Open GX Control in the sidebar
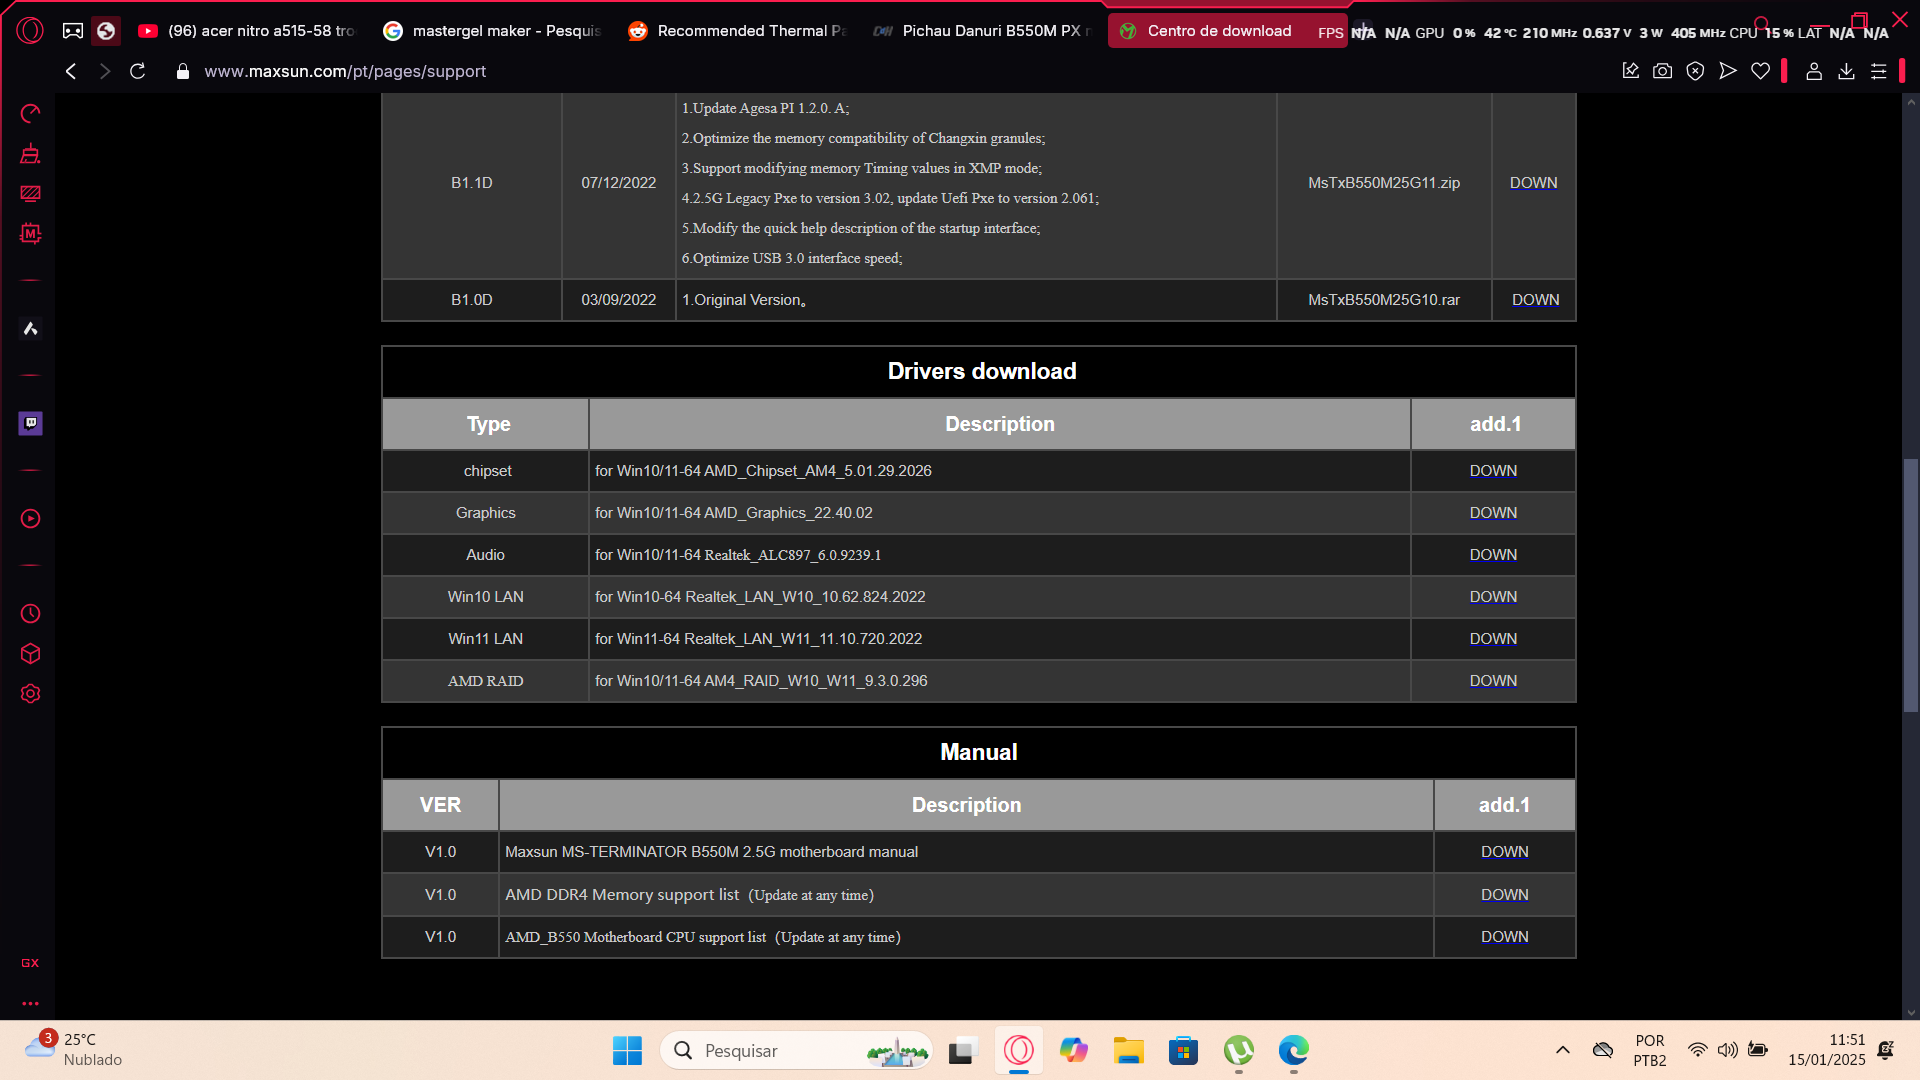1920x1080 pixels. pyautogui.click(x=30, y=113)
